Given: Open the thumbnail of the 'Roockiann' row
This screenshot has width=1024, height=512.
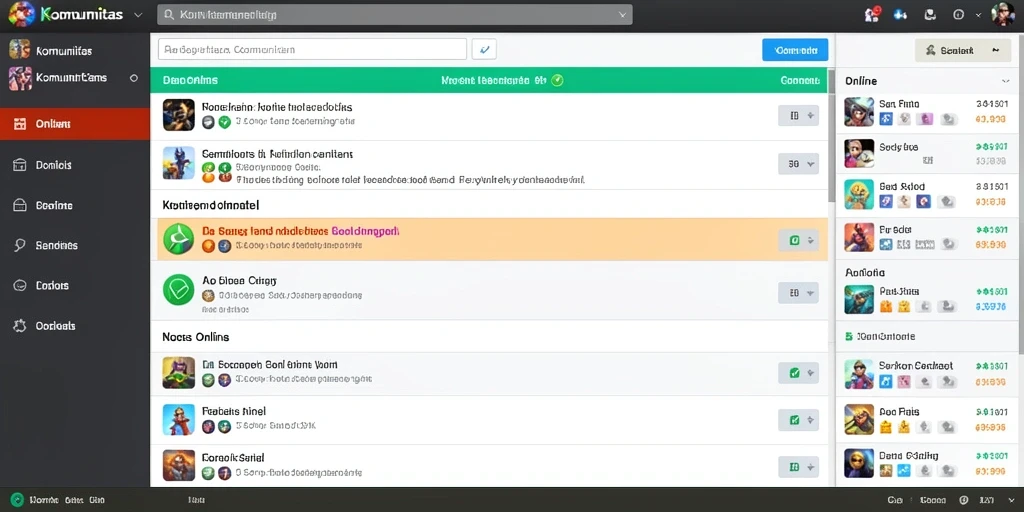Looking at the screenshot, I should (178, 115).
